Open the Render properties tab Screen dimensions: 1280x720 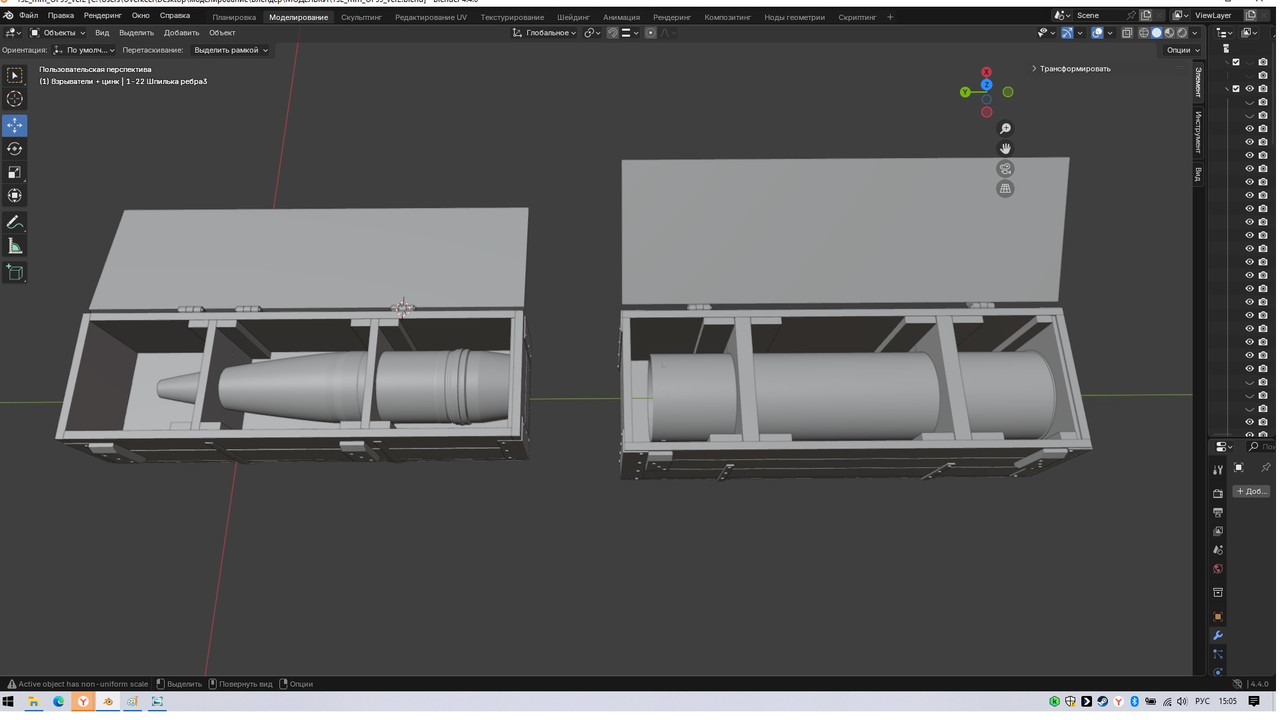point(1218,493)
